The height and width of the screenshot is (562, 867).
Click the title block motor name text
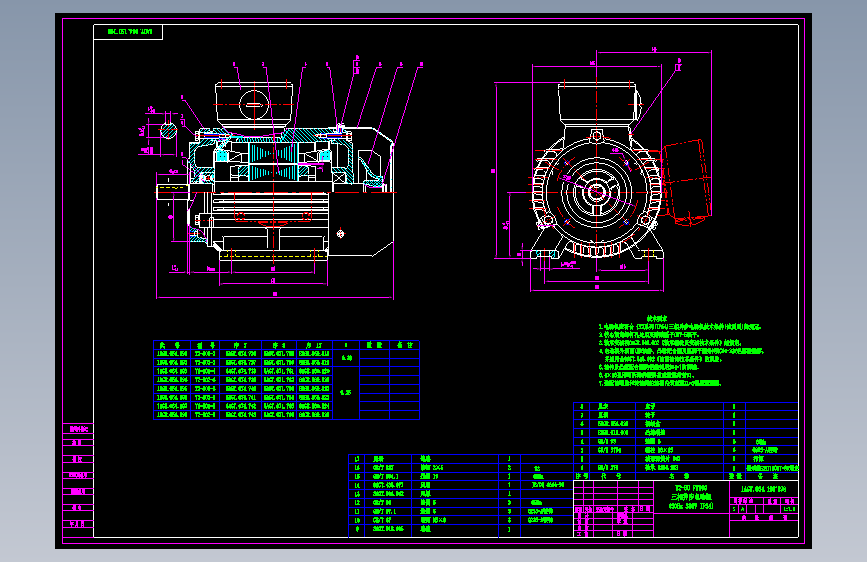point(691,497)
